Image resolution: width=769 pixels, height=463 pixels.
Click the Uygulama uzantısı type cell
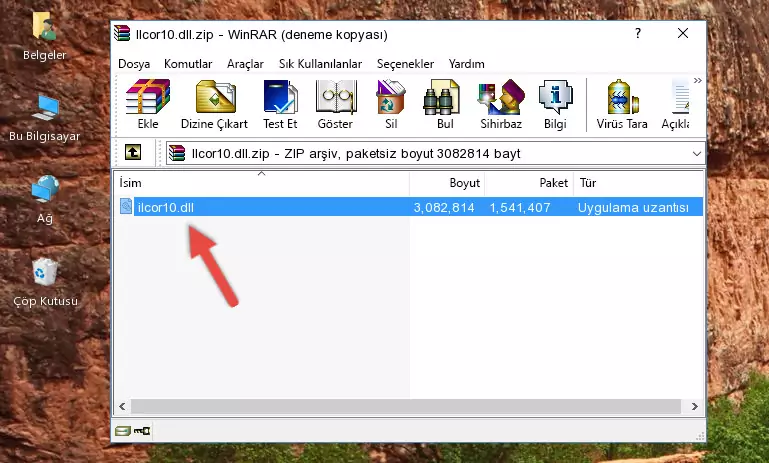click(x=633, y=207)
